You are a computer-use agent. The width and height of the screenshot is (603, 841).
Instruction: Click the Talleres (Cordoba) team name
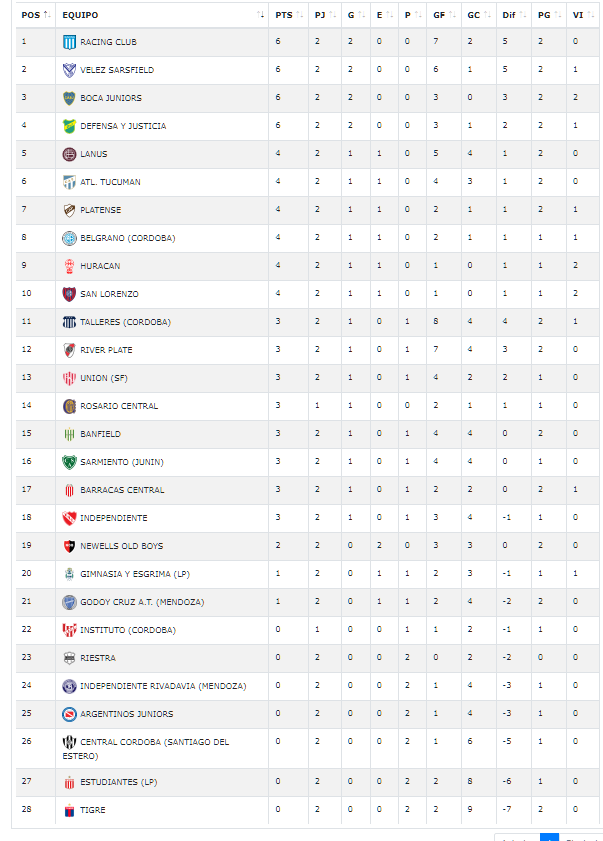126,322
